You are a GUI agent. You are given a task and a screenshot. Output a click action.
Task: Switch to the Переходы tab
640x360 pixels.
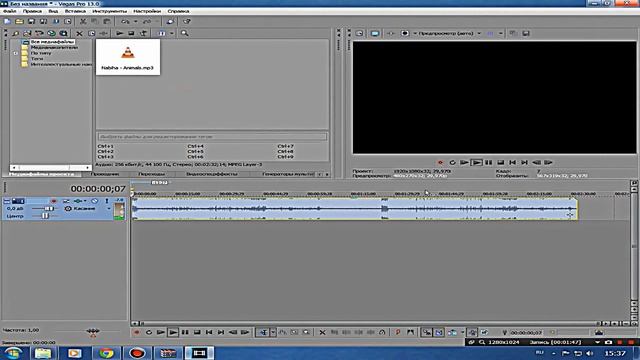pos(151,174)
